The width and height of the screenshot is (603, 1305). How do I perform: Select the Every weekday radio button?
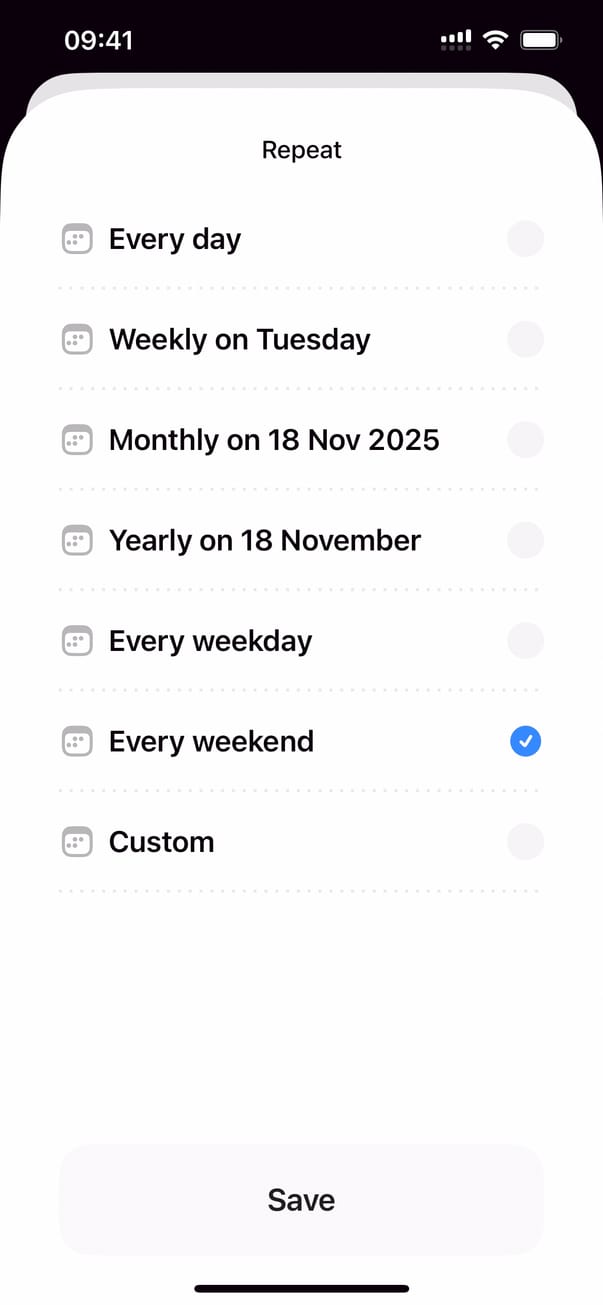pos(525,641)
